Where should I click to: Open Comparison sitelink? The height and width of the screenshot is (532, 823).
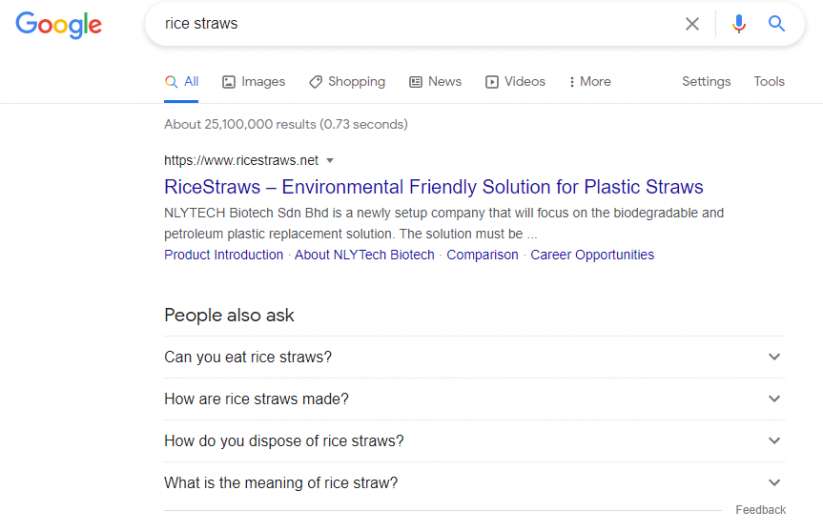482,255
